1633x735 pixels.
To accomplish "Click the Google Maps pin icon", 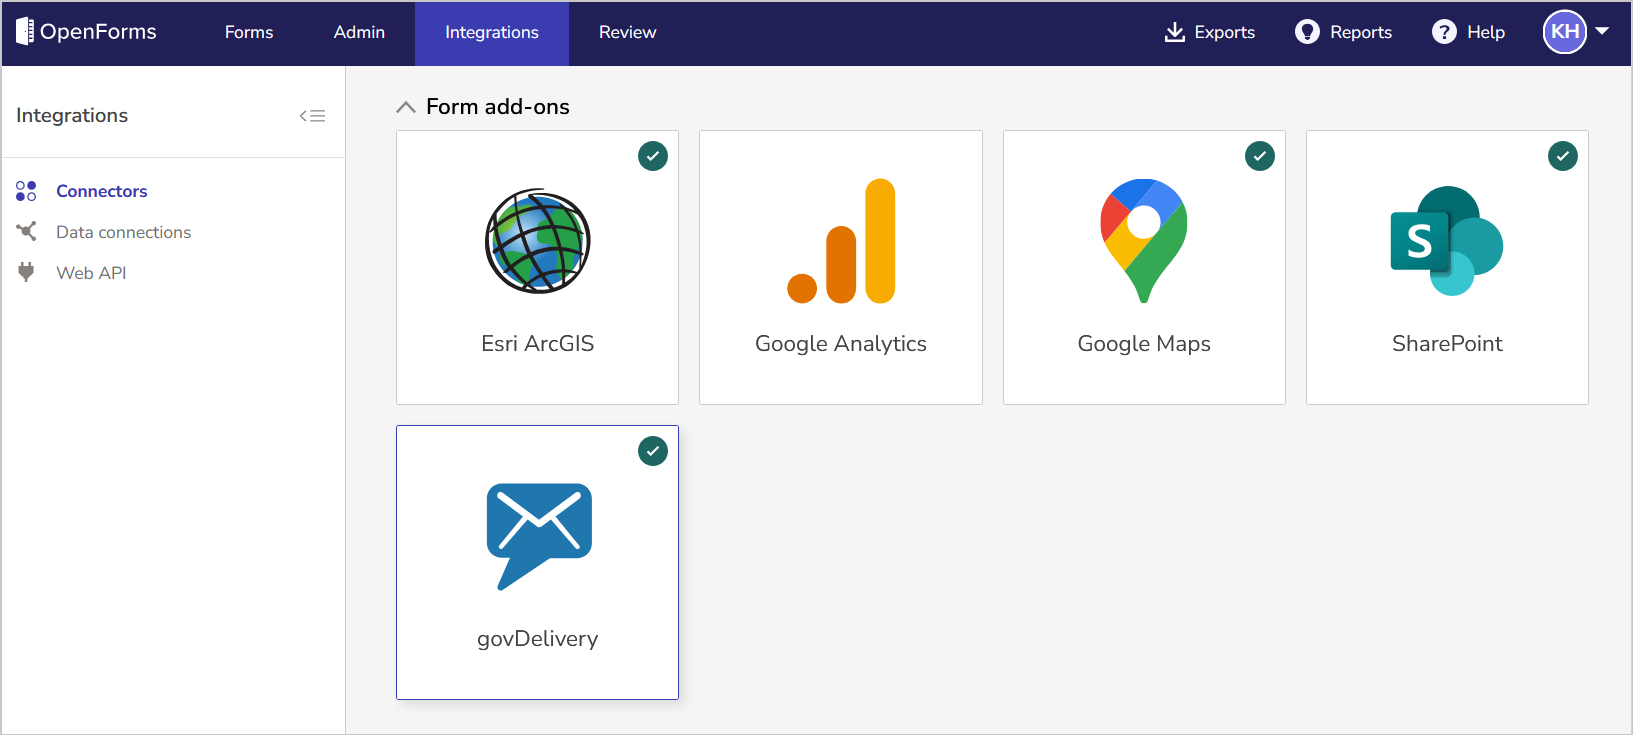I will (x=1144, y=241).
